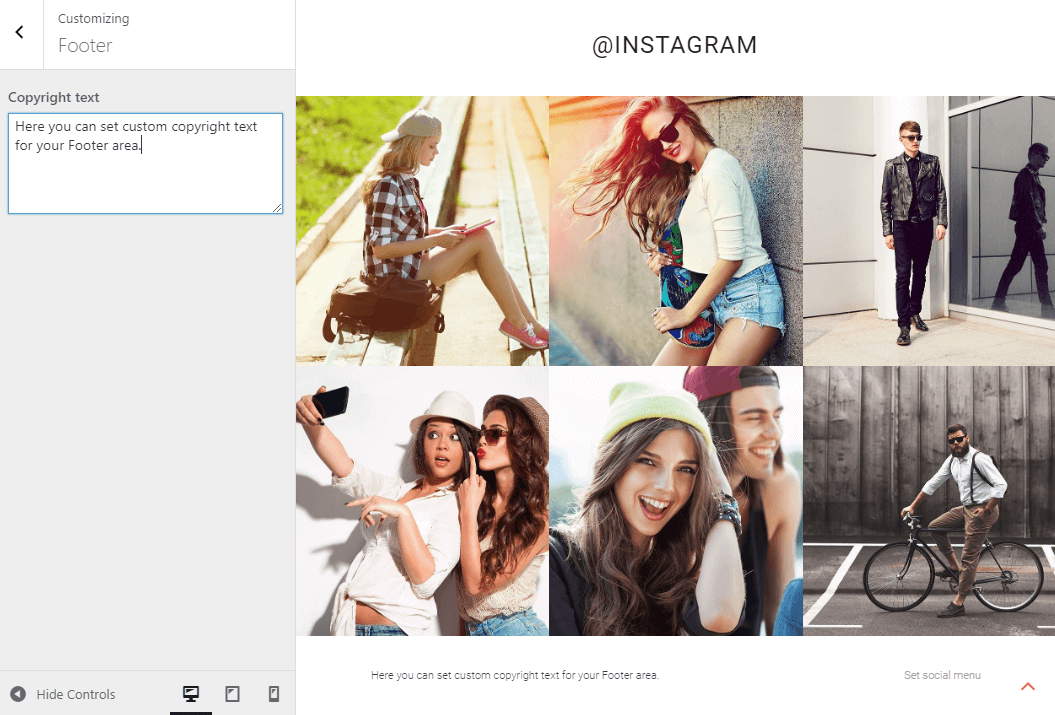Open the photo of girl in yellow beanie
Viewport: 1055px width, 715px height.
[676, 501]
